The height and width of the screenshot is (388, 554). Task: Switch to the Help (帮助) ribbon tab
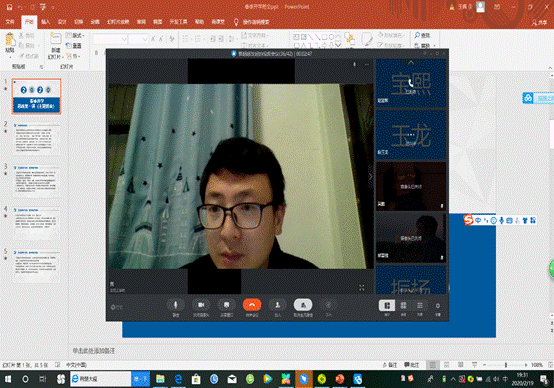[x=199, y=22]
